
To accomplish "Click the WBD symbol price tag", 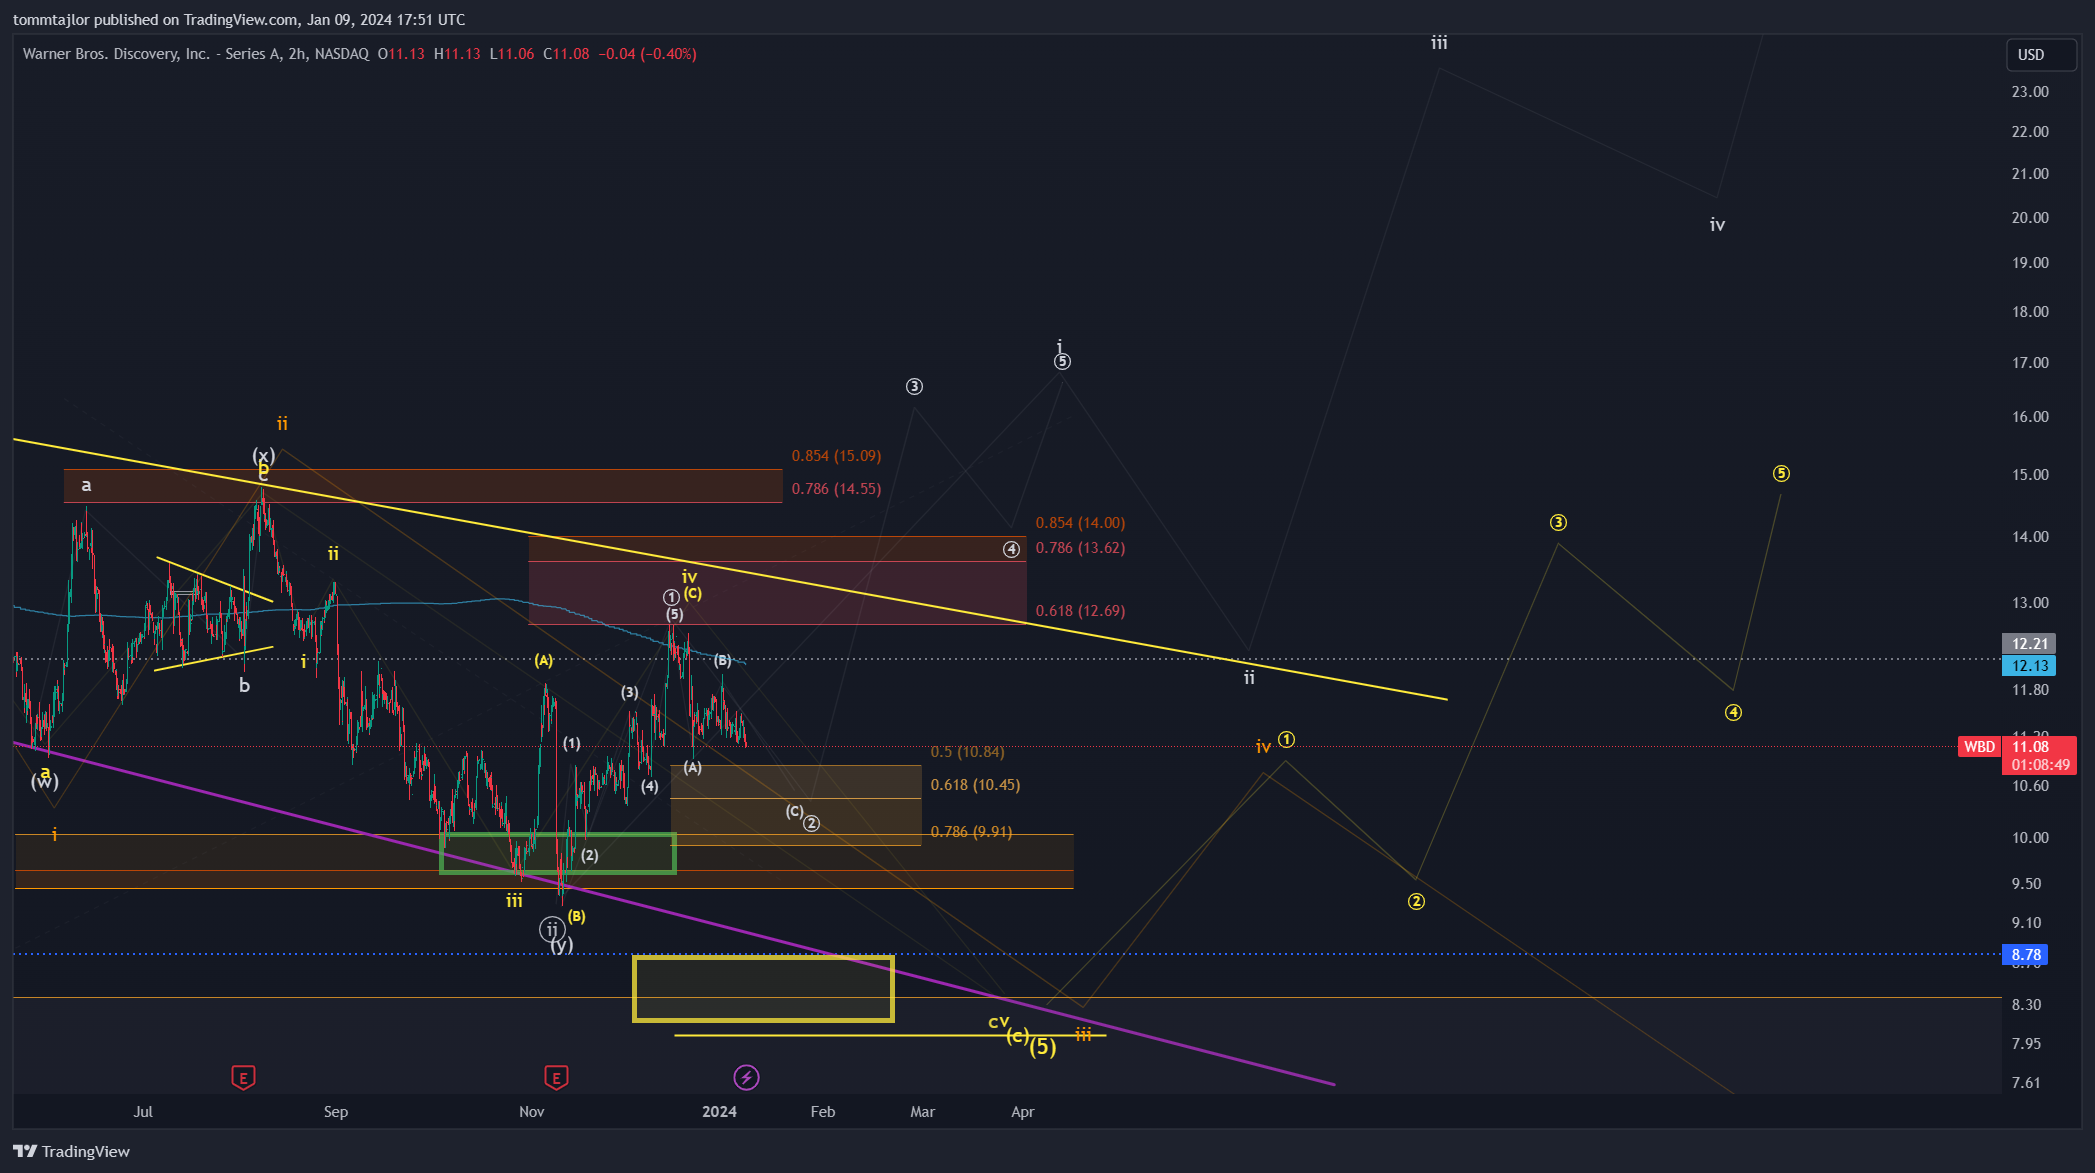I will click(x=1979, y=747).
